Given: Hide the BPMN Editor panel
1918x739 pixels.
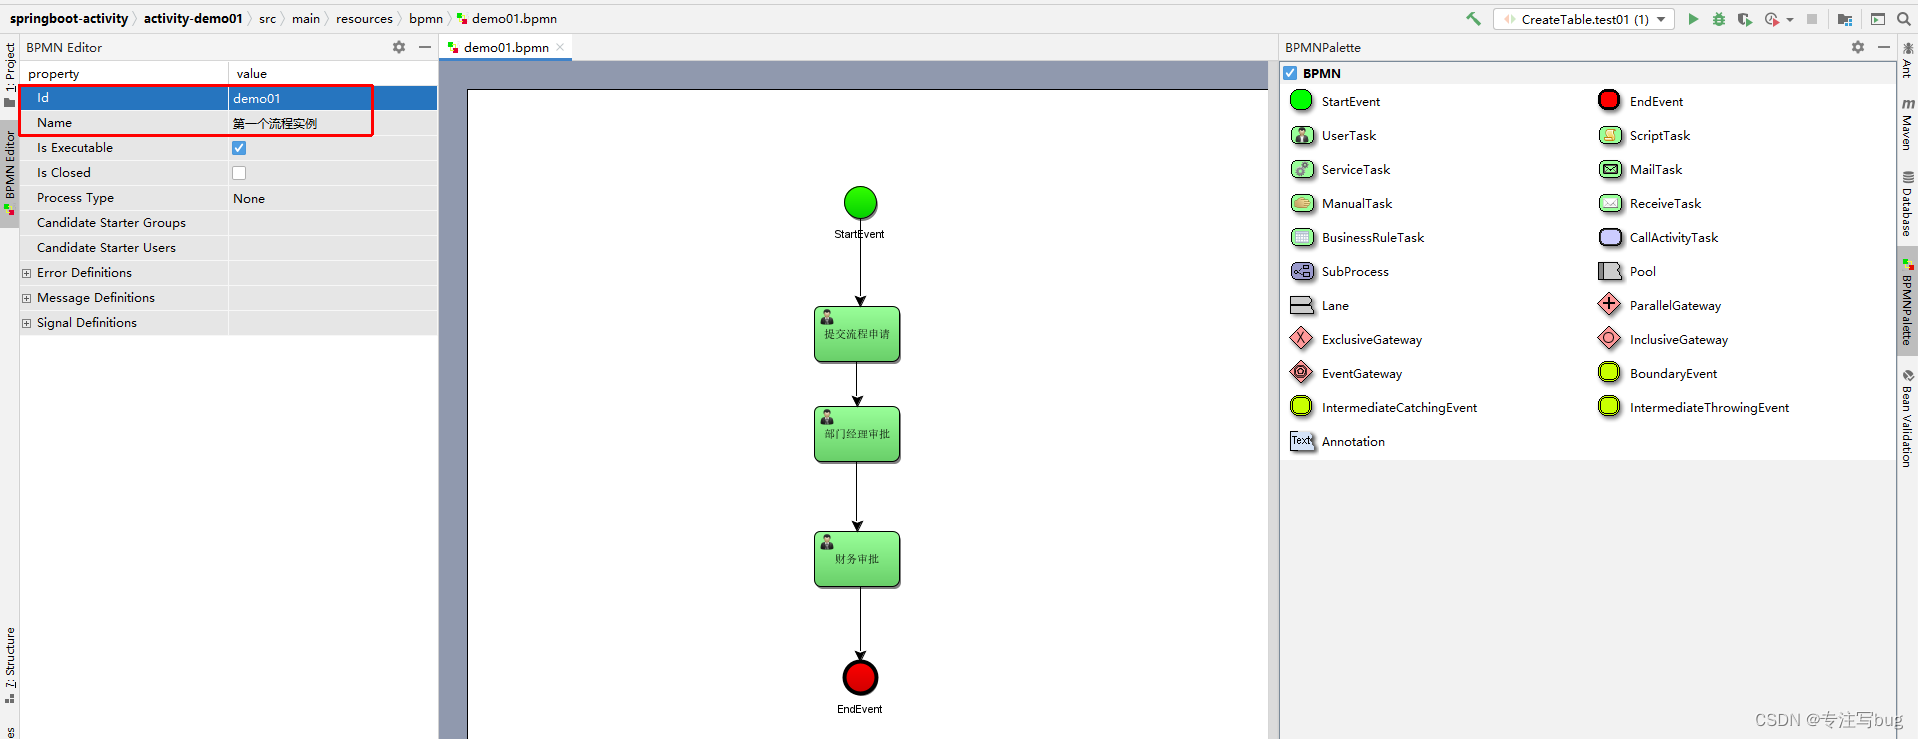Looking at the screenshot, I should pos(425,47).
